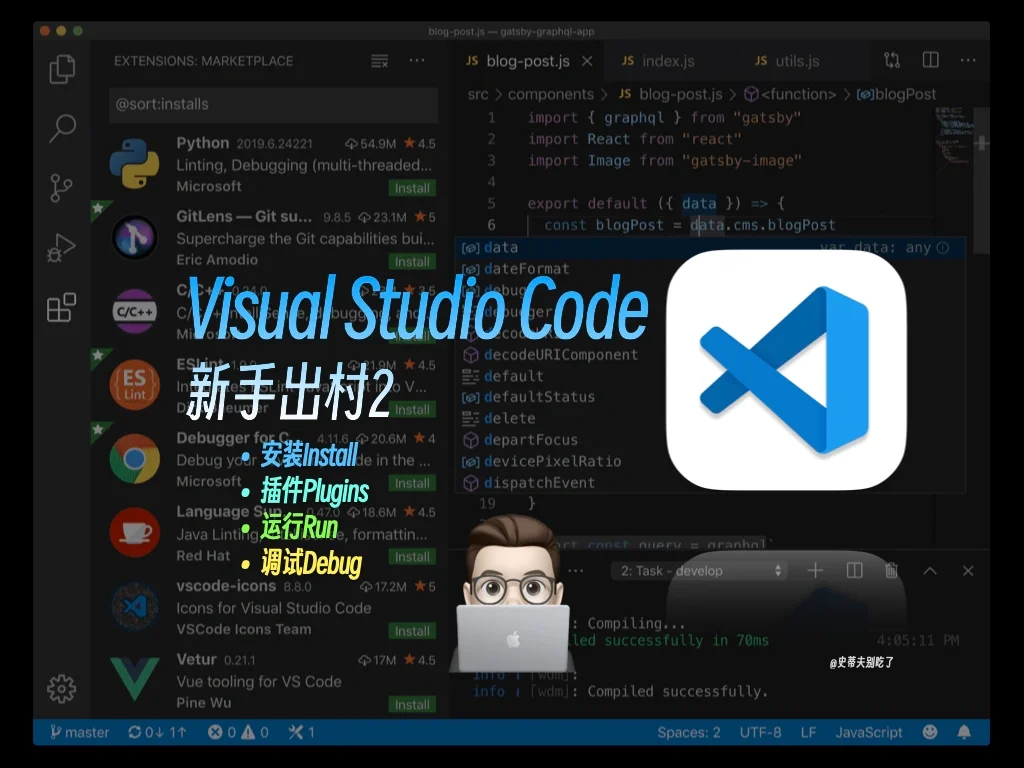Change language mode 'JavaScript'
The image size is (1024, 768).
click(x=869, y=732)
